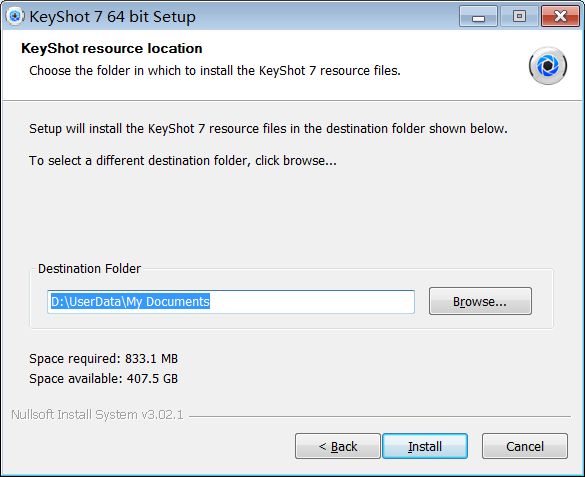The width and height of the screenshot is (585, 477).
Task: Cancel the KeyShot setup
Action: (525, 446)
